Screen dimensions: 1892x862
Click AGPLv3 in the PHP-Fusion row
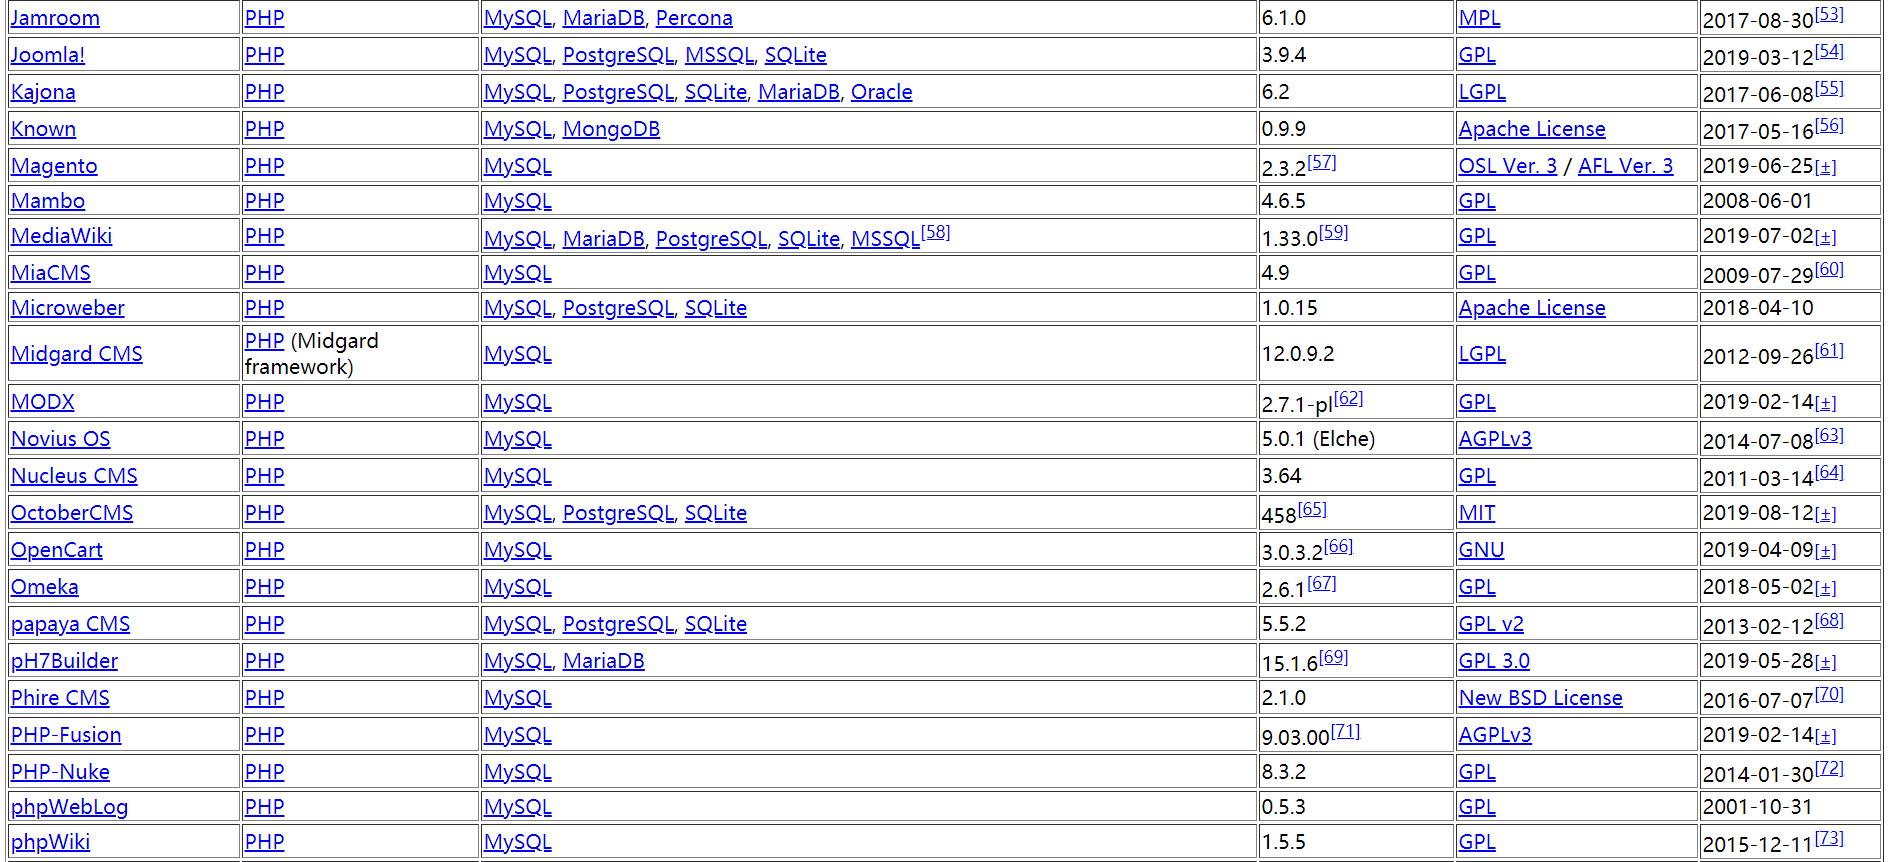coord(1495,735)
